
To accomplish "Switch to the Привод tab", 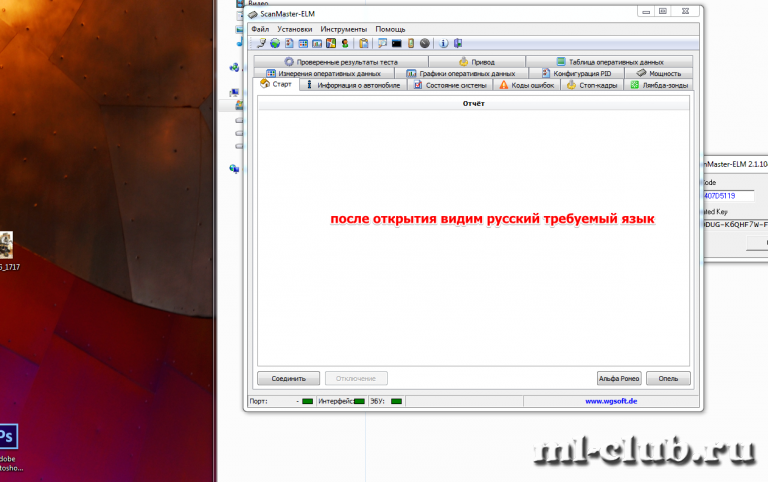I will coord(477,62).
